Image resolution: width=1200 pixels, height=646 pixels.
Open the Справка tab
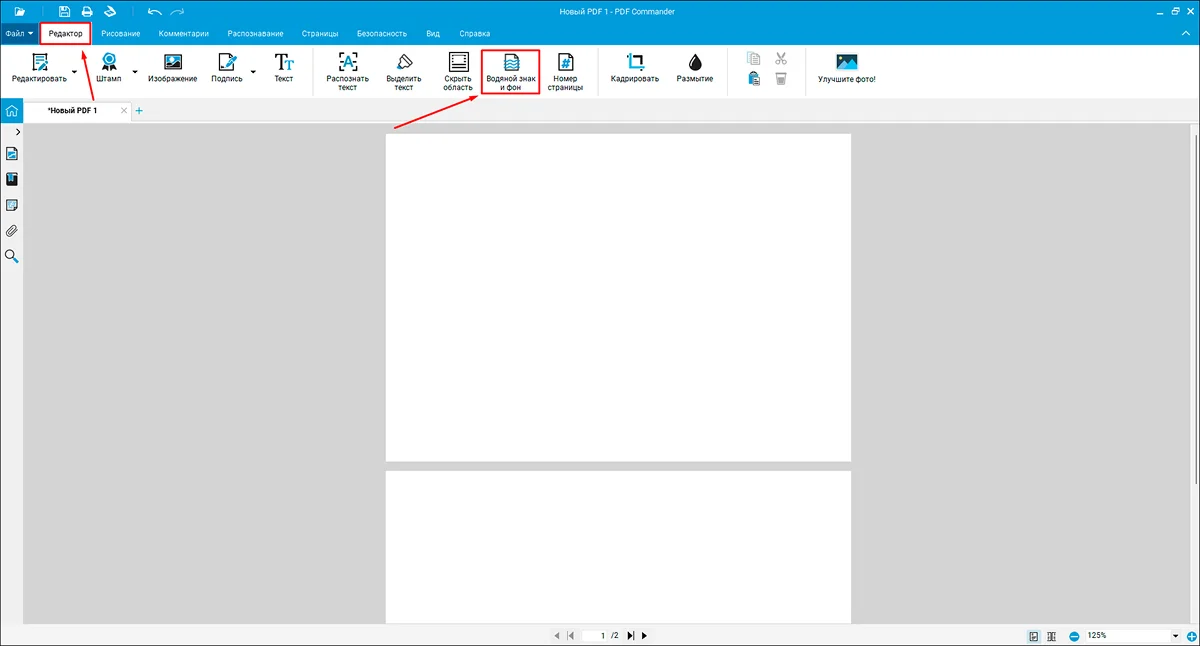[474, 33]
